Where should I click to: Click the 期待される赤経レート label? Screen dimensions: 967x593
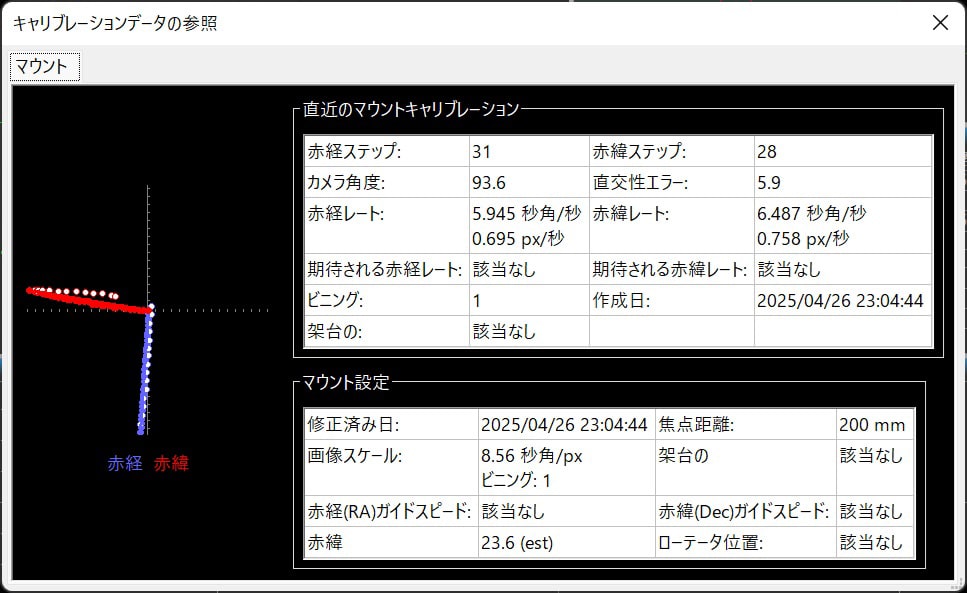pos(384,269)
